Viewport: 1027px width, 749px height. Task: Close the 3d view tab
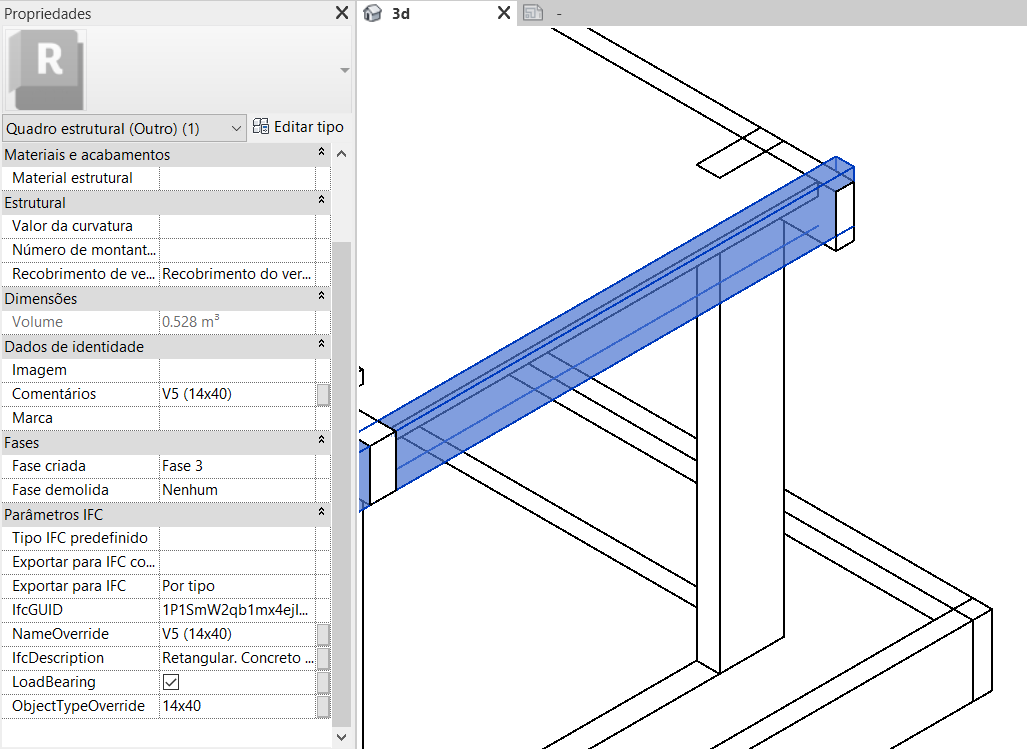pyautogui.click(x=504, y=12)
